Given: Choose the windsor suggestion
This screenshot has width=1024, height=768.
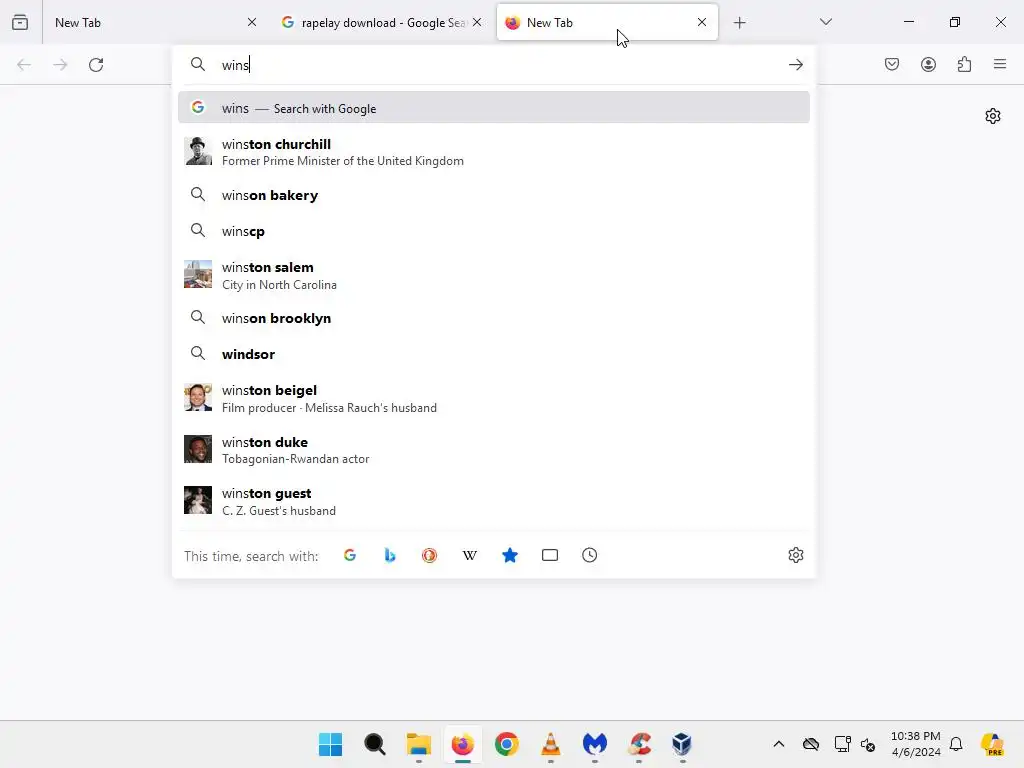Looking at the screenshot, I should pos(494,354).
